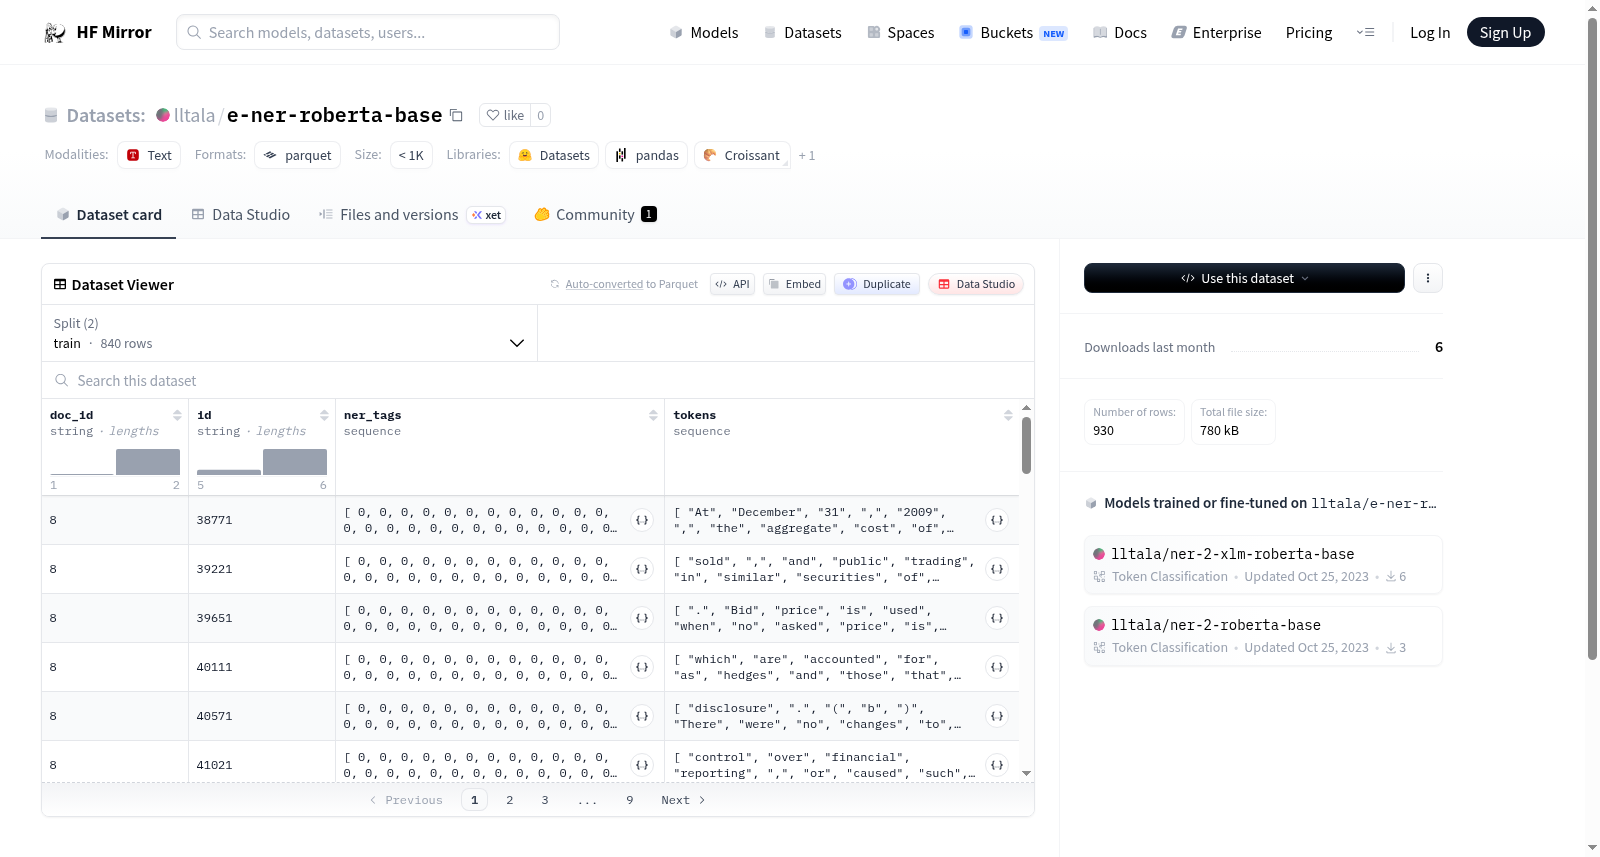Sort the id column
Image resolution: width=1600 pixels, height=857 pixels.
(x=324, y=415)
